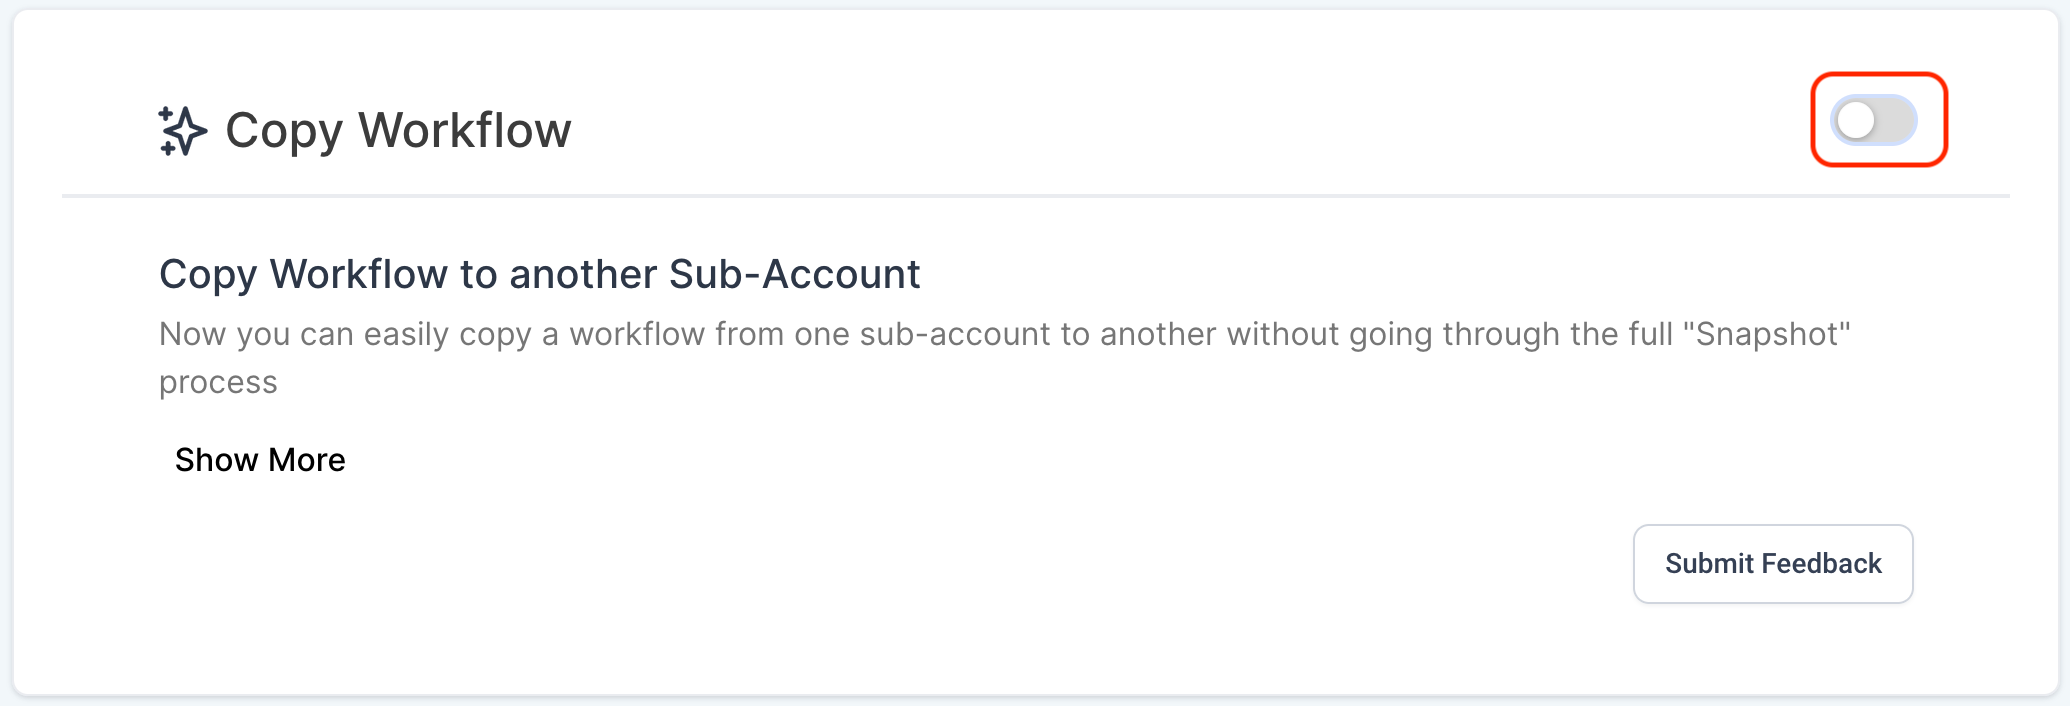Click the large four-point star in sparkle icon
Screen dimensions: 2070x706
pos(186,131)
